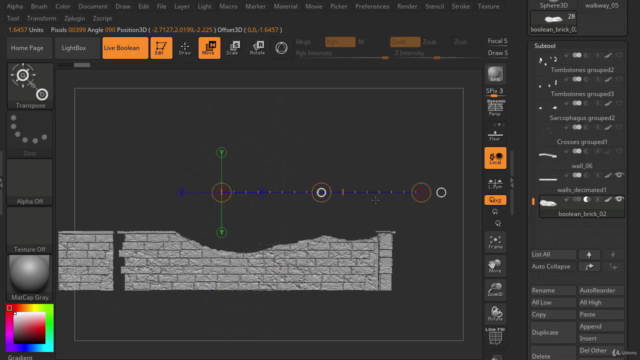Image resolution: width=640 pixels, height=360 pixels.
Task: Toggle visibility eye of walls_decimated1
Action: 619,175
